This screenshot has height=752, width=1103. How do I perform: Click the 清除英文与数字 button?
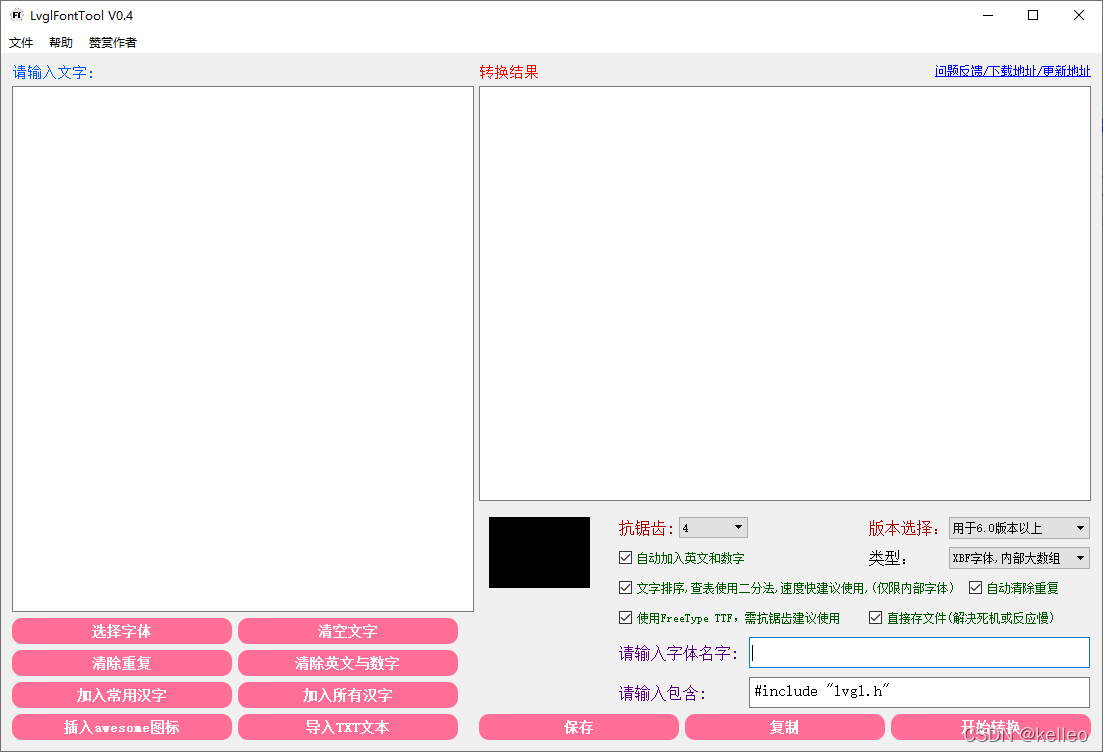point(348,663)
